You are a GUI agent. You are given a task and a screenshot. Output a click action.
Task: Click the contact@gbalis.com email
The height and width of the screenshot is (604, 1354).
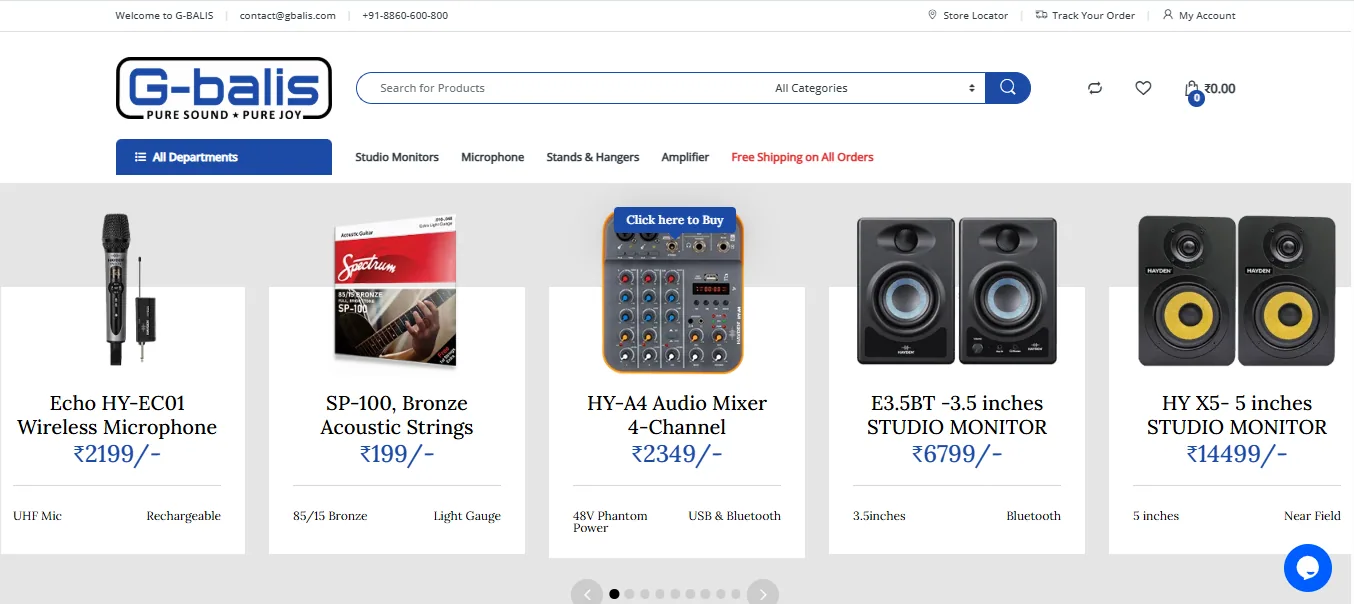click(x=288, y=15)
